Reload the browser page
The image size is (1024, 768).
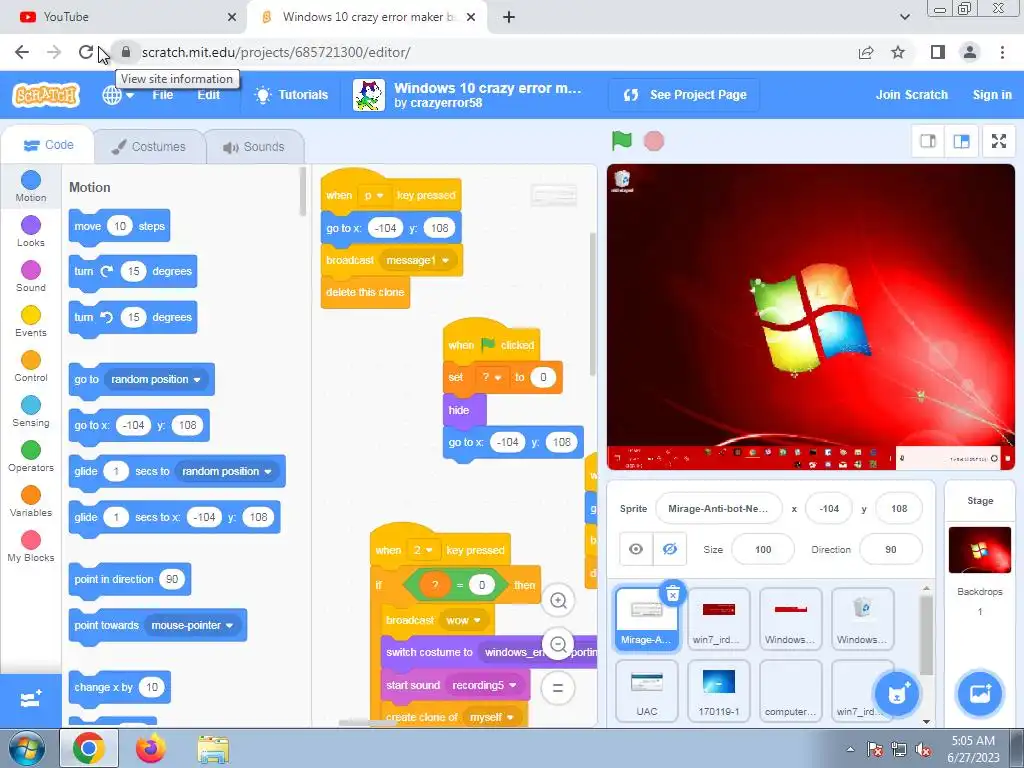86,52
